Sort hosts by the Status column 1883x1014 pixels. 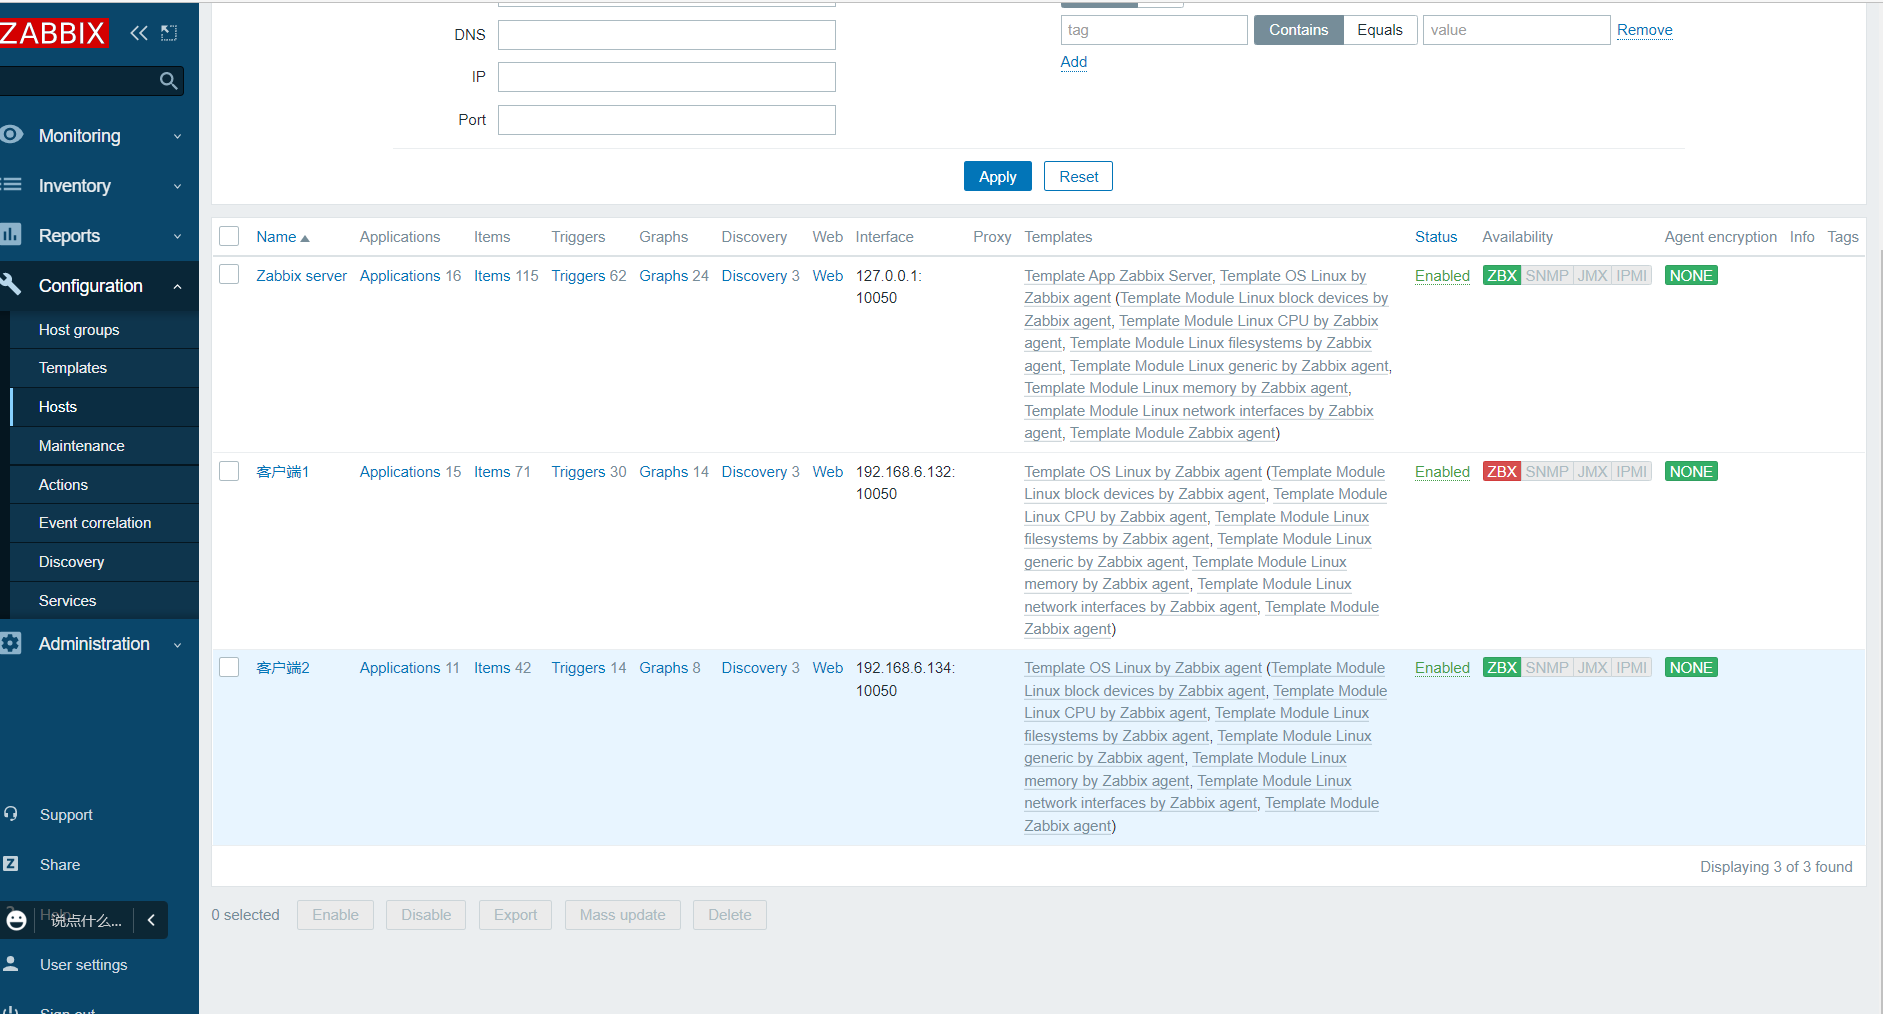coord(1436,237)
